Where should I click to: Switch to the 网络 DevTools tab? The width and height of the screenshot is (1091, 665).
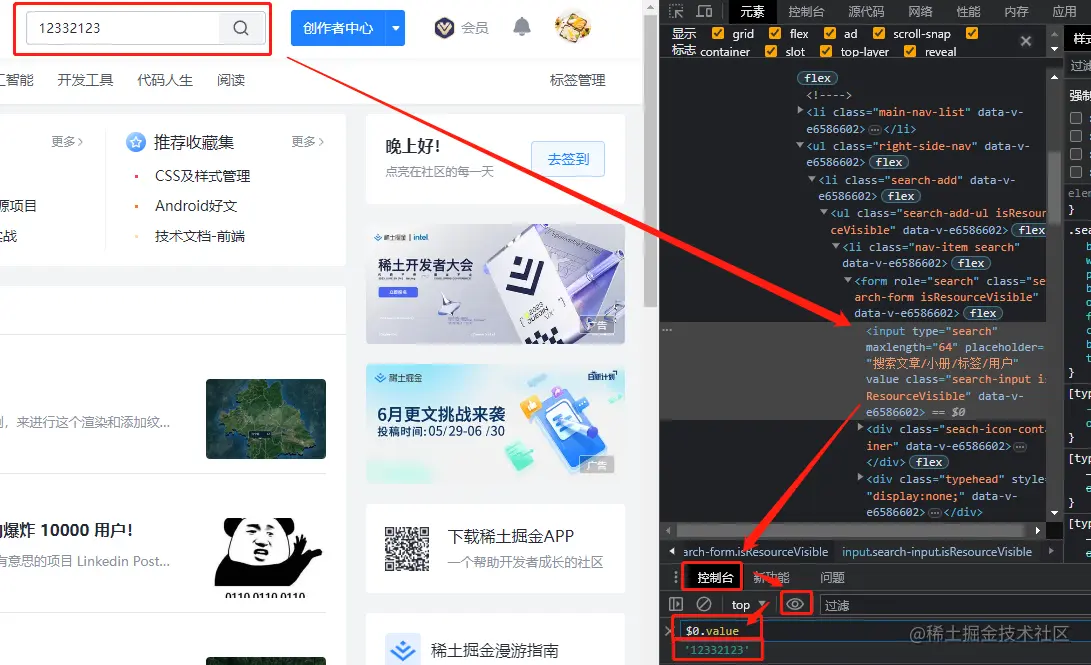click(x=919, y=12)
